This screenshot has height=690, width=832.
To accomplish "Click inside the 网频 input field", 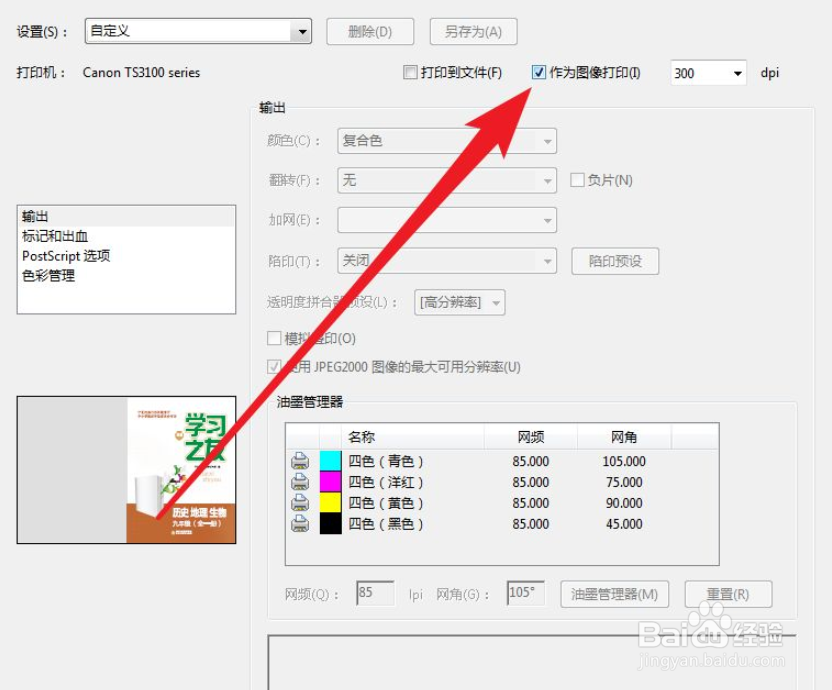I will (374, 593).
